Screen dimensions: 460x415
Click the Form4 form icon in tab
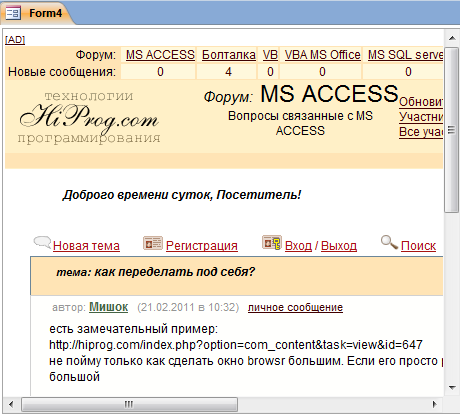[x=13, y=14]
